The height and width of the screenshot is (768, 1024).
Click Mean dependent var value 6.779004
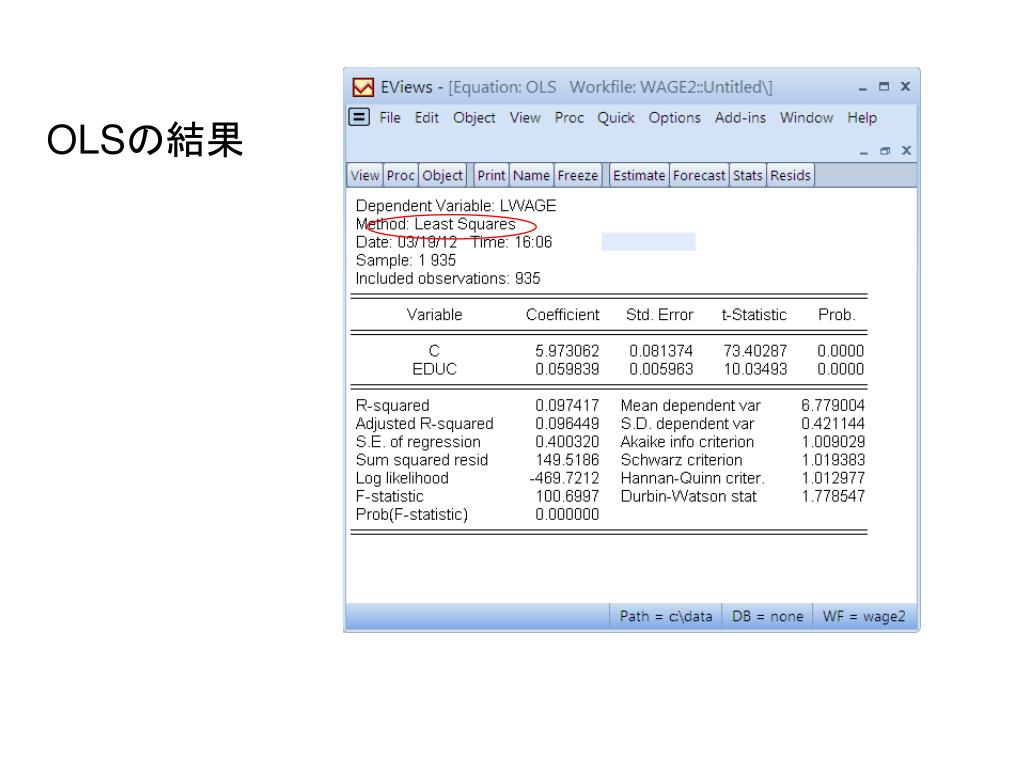[x=833, y=406]
